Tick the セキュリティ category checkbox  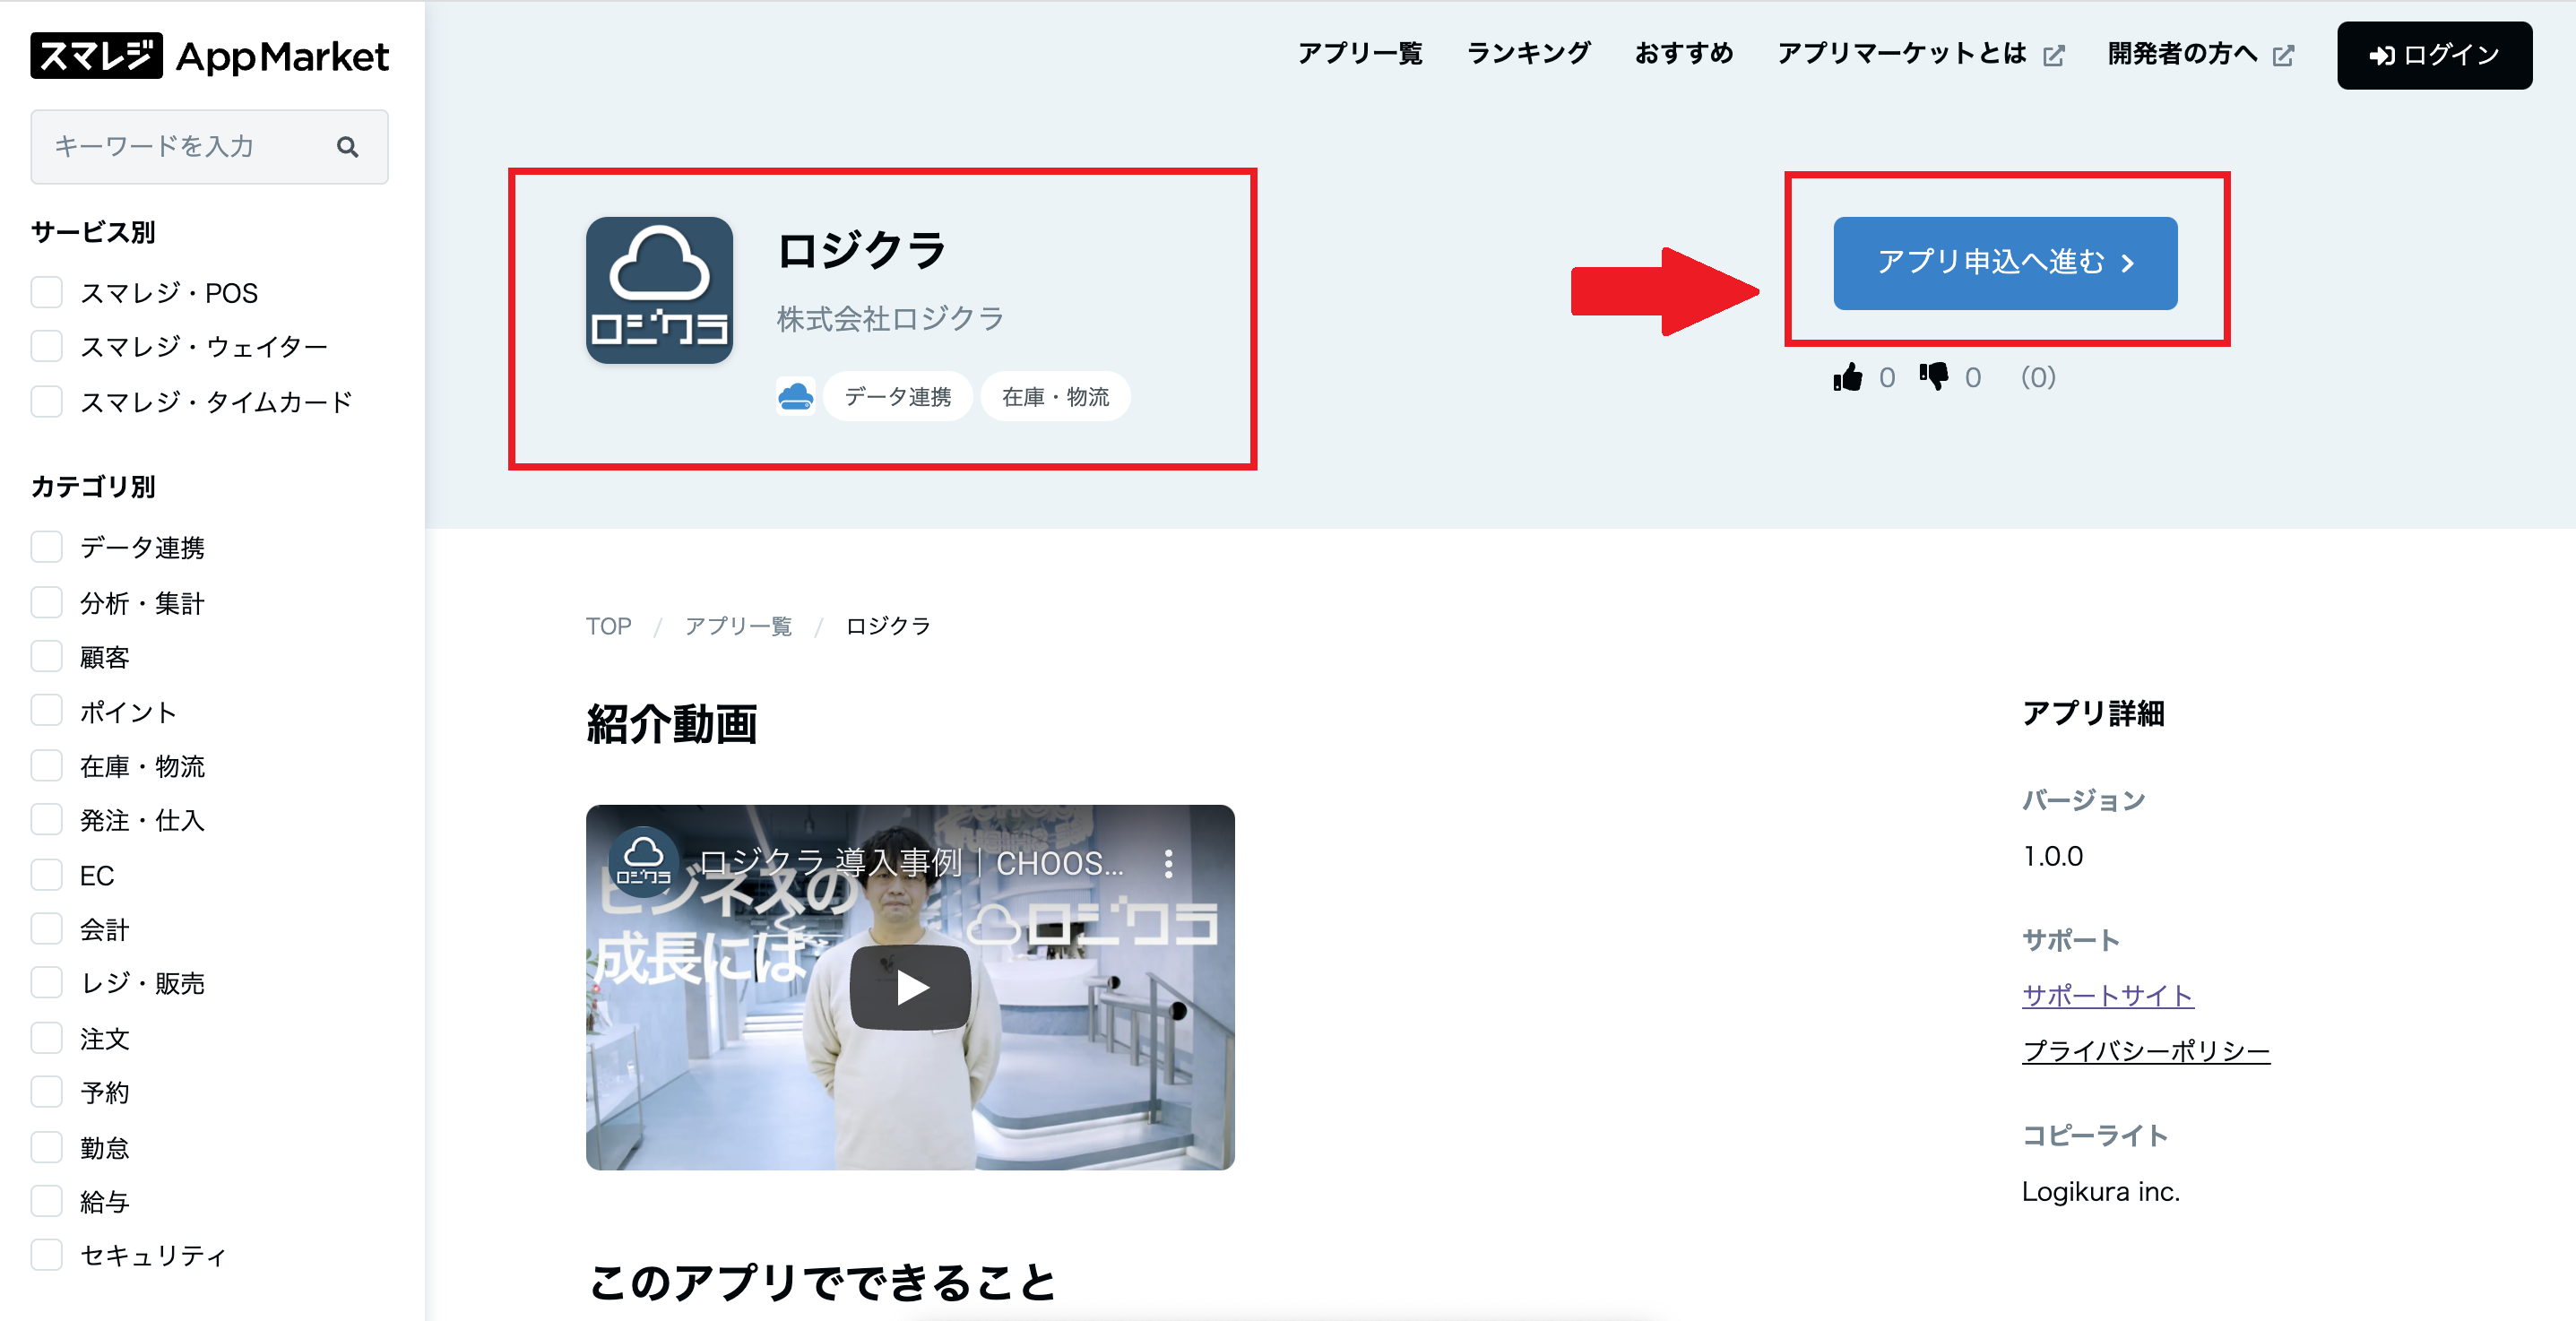pyautogui.click(x=47, y=1255)
